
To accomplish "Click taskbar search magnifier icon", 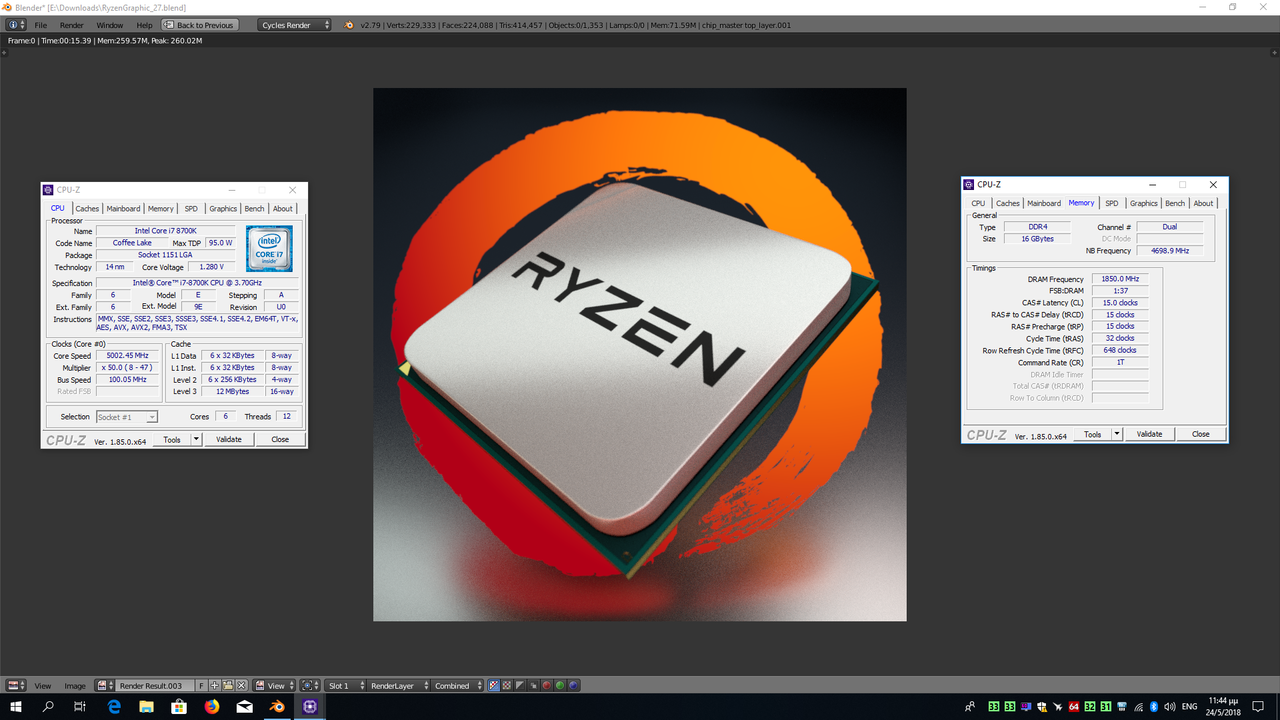I will point(48,707).
